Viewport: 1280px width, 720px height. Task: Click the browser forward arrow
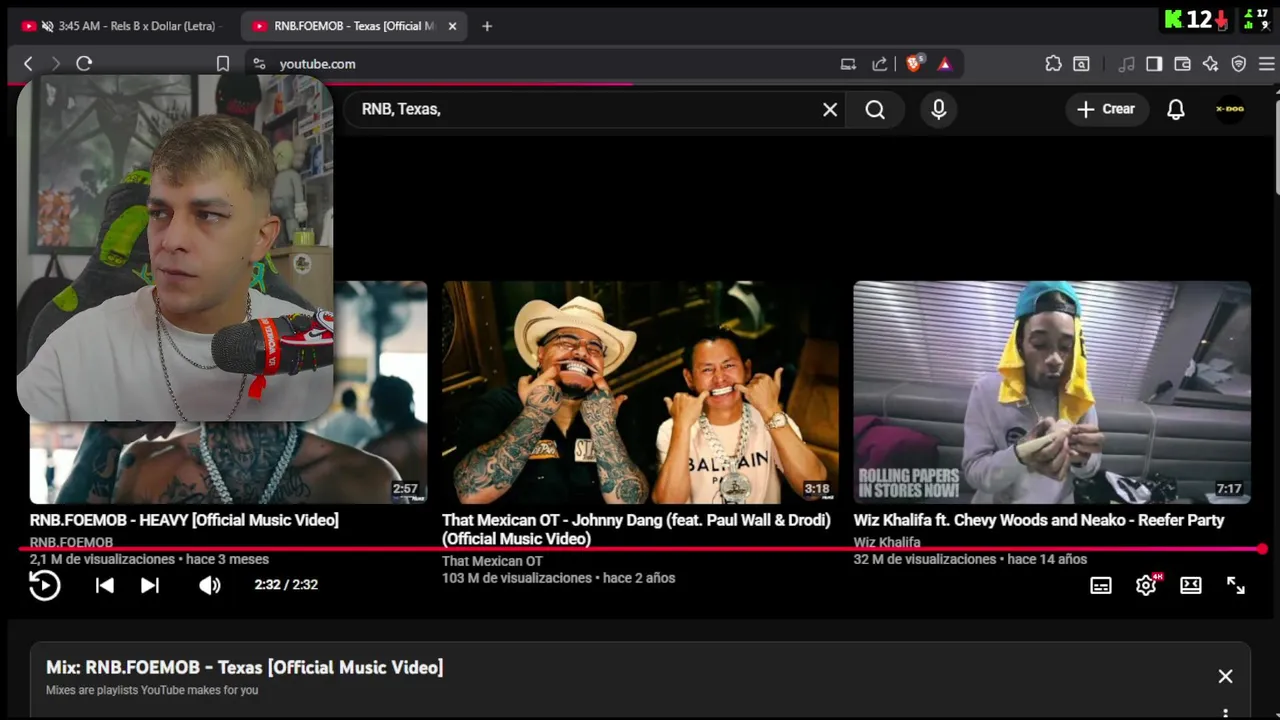pos(55,64)
